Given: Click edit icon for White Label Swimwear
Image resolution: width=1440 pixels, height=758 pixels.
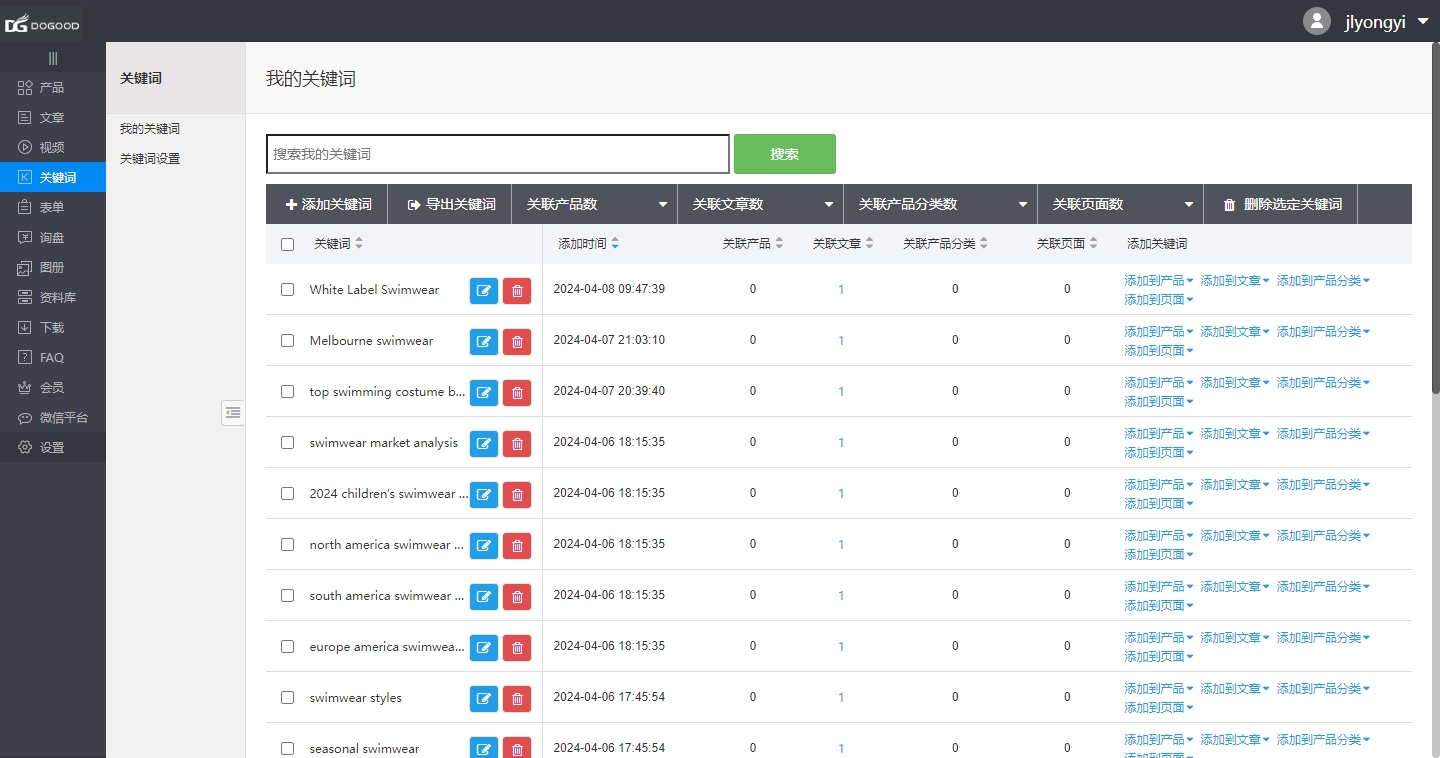Looking at the screenshot, I should tap(484, 290).
